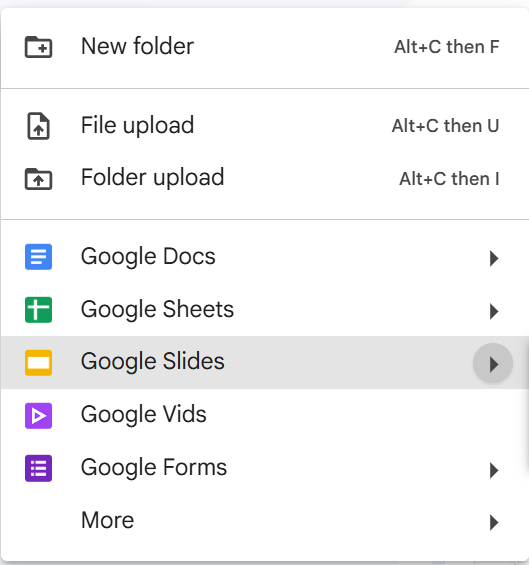
Task: Select the Google Vids text label
Action: pos(144,414)
